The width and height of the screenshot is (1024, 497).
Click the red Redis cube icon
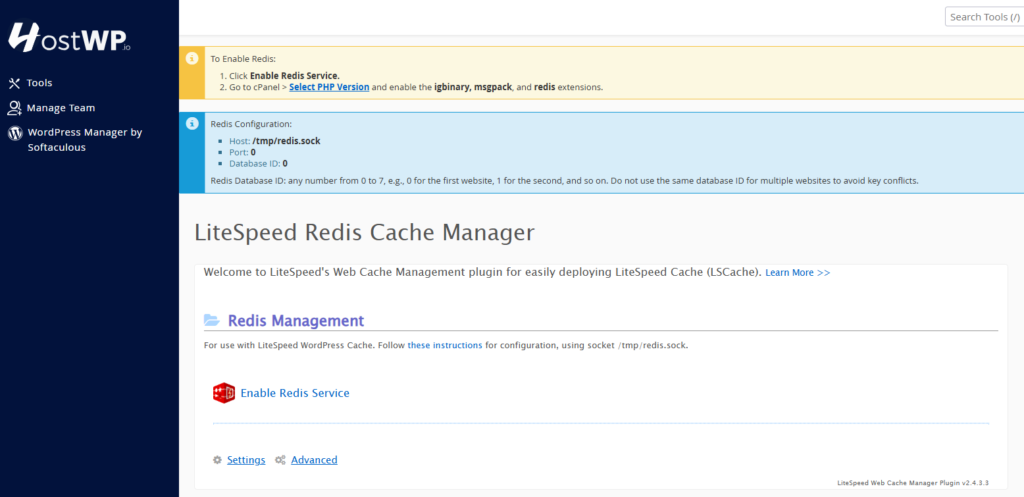(224, 393)
